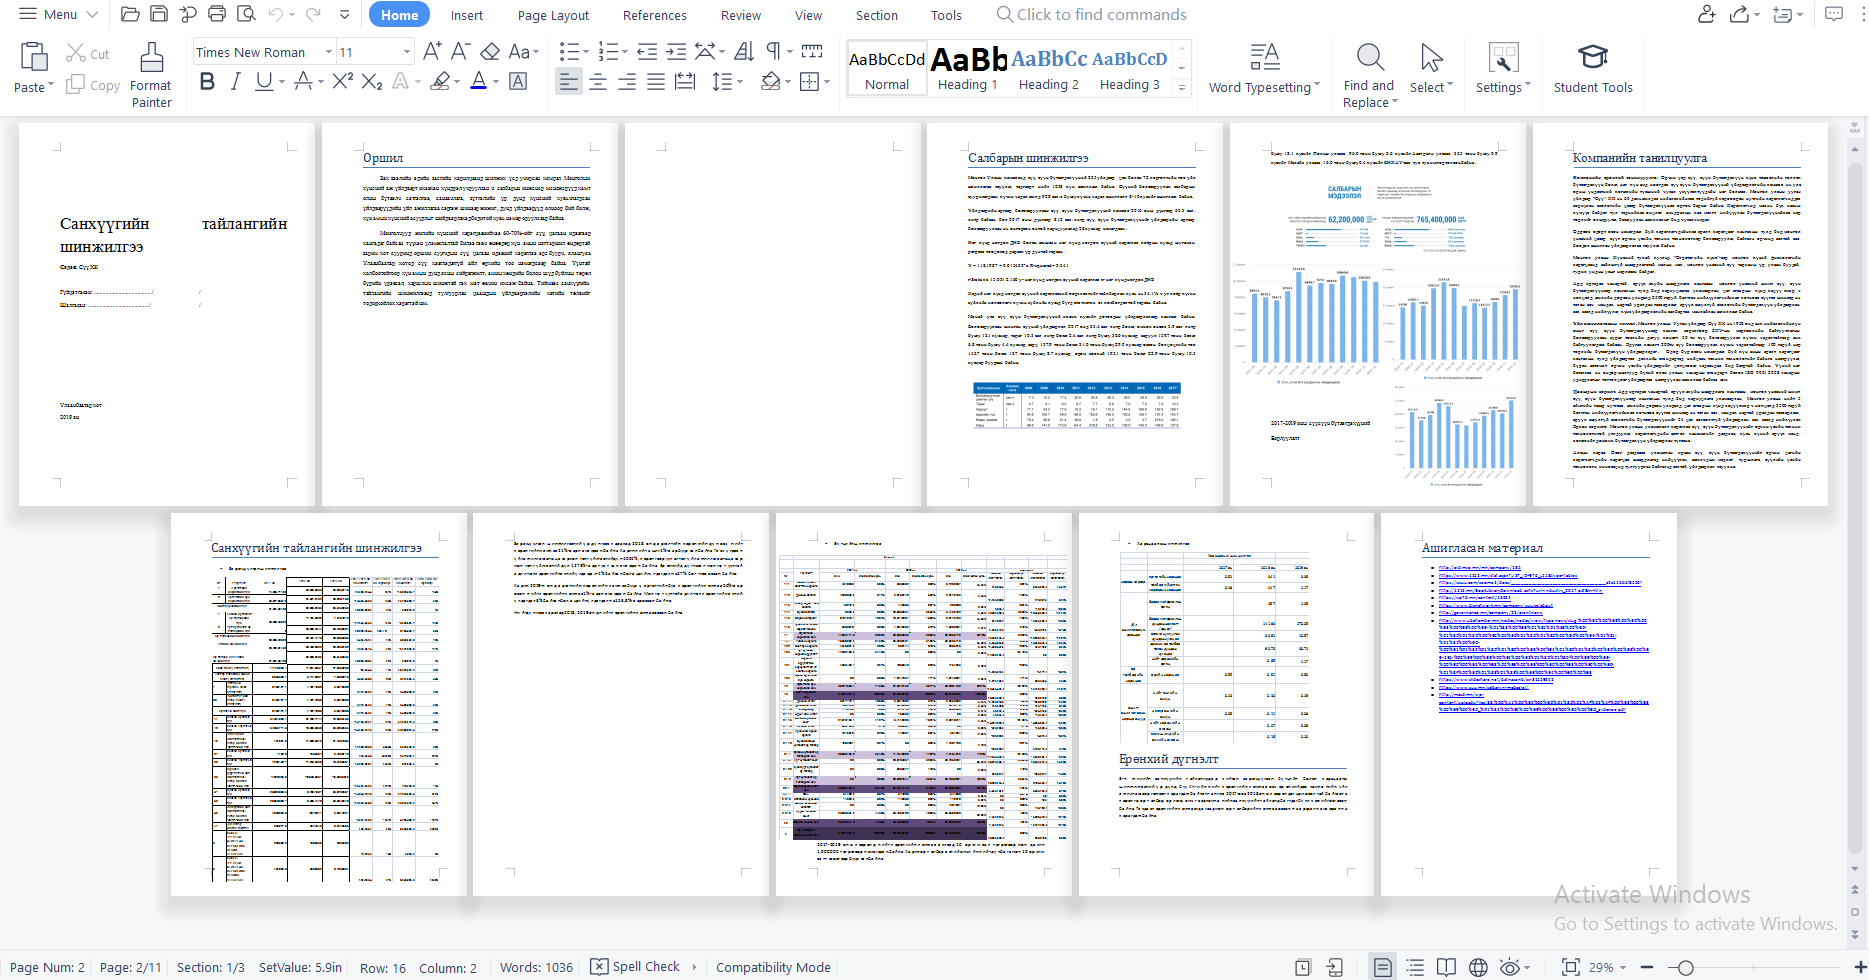The height and width of the screenshot is (980, 1869).
Task: Click the fit-to-page zoom icon
Action: (1570, 967)
